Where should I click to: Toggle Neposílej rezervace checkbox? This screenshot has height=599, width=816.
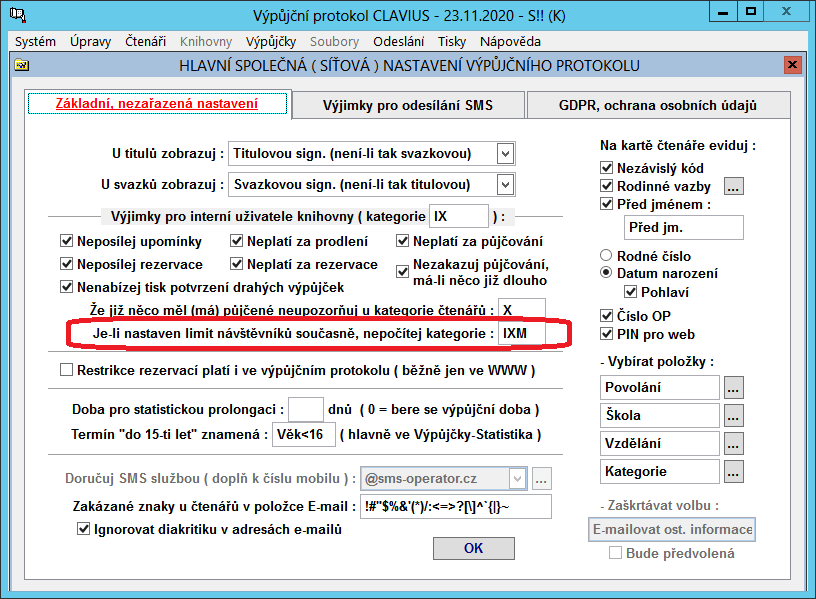[66, 264]
